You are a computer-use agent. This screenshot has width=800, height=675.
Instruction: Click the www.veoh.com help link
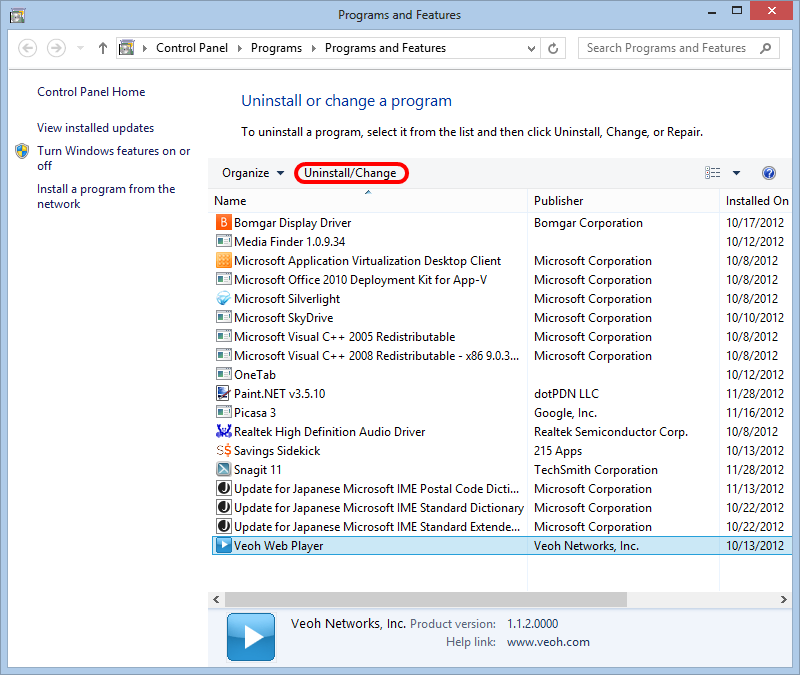tap(548, 642)
